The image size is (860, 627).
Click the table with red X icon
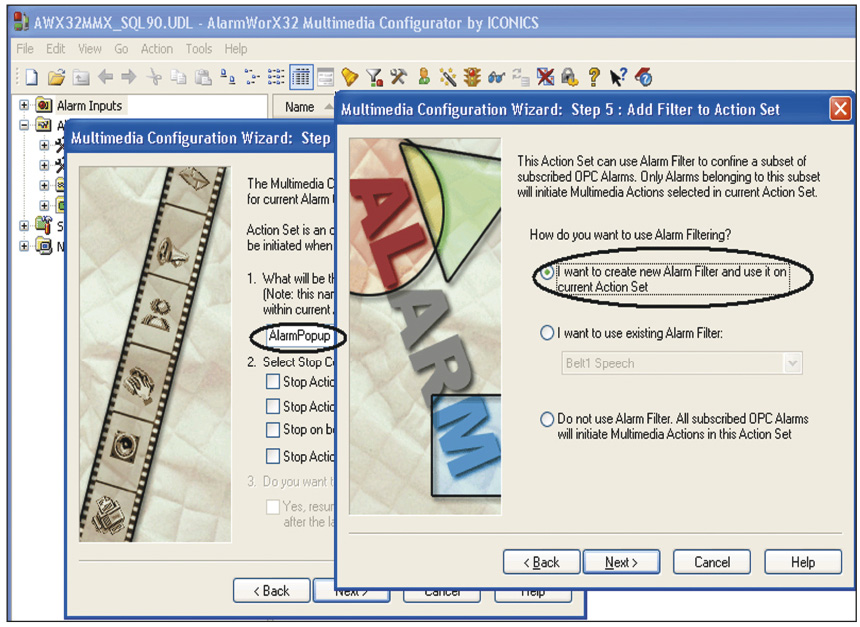pos(545,77)
